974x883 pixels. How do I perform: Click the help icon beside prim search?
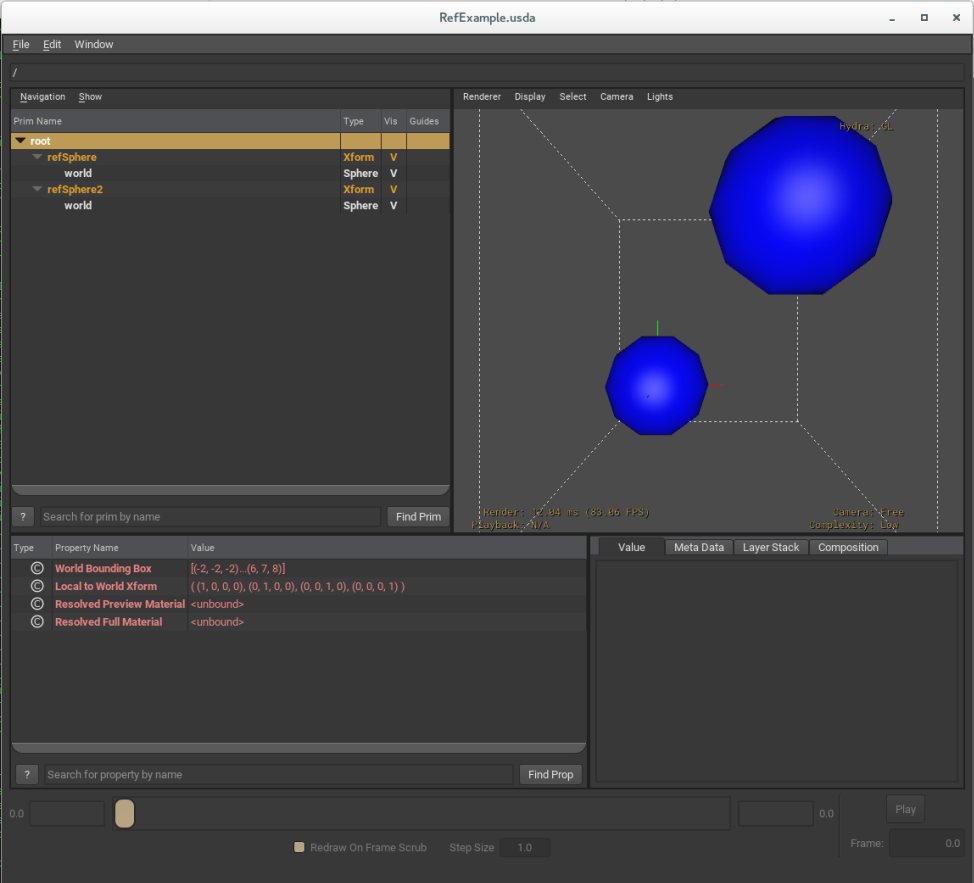tap(23, 517)
